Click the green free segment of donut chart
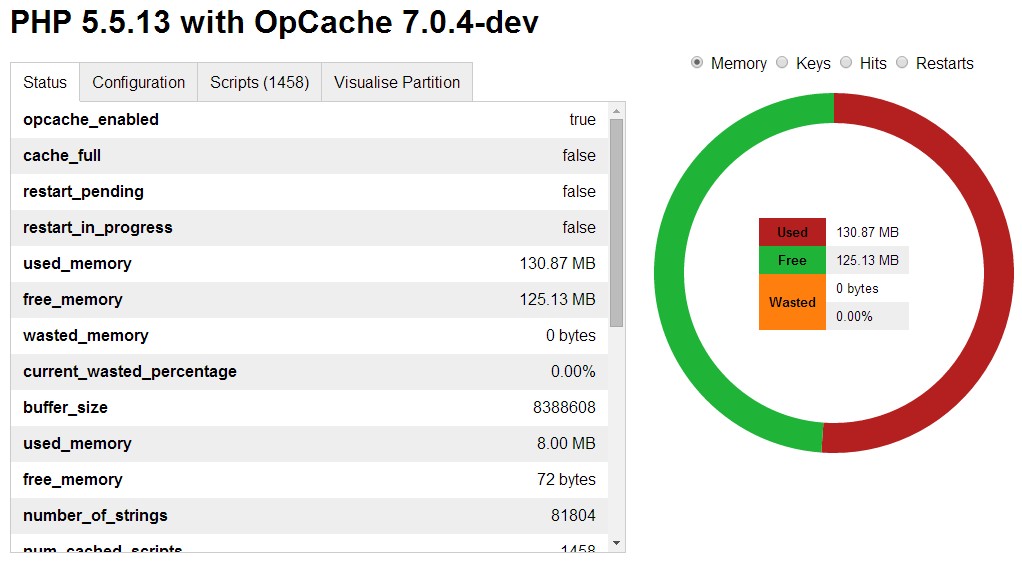The image size is (1022, 569). click(670, 272)
